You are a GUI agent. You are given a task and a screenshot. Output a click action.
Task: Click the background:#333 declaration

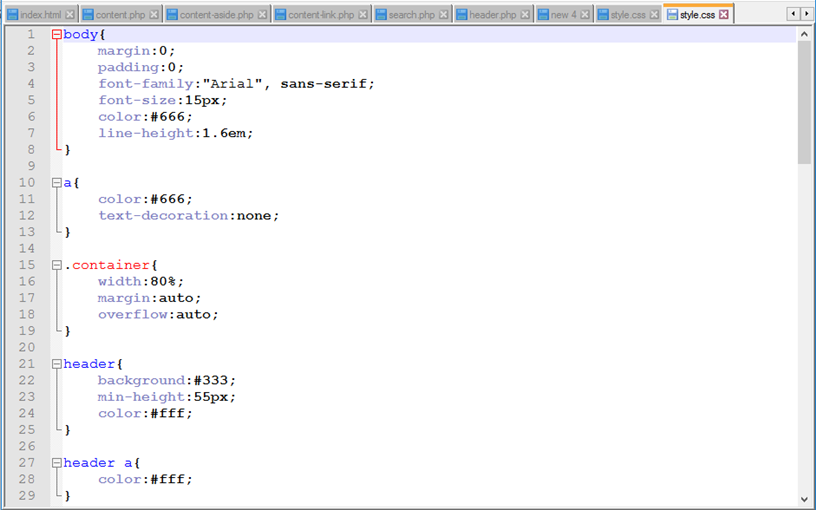pyautogui.click(x=167, y=380)
